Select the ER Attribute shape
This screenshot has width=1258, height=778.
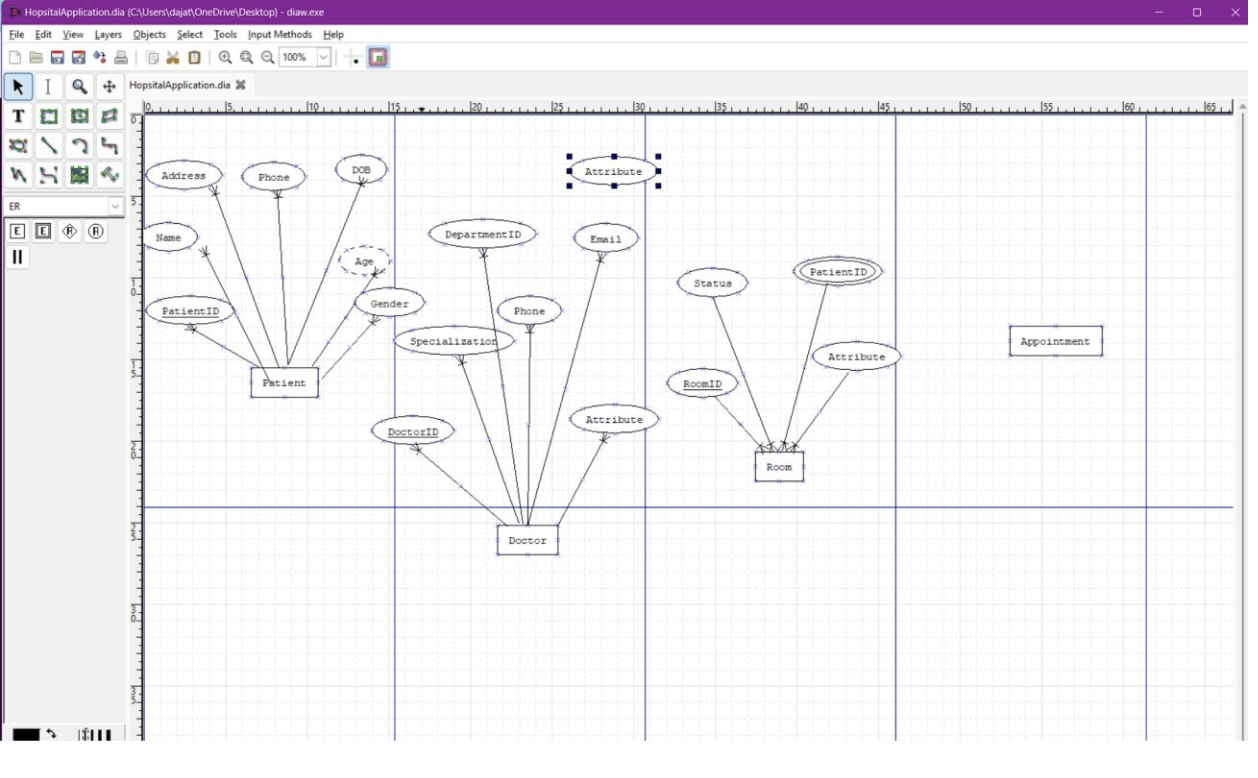coord(93,231)
